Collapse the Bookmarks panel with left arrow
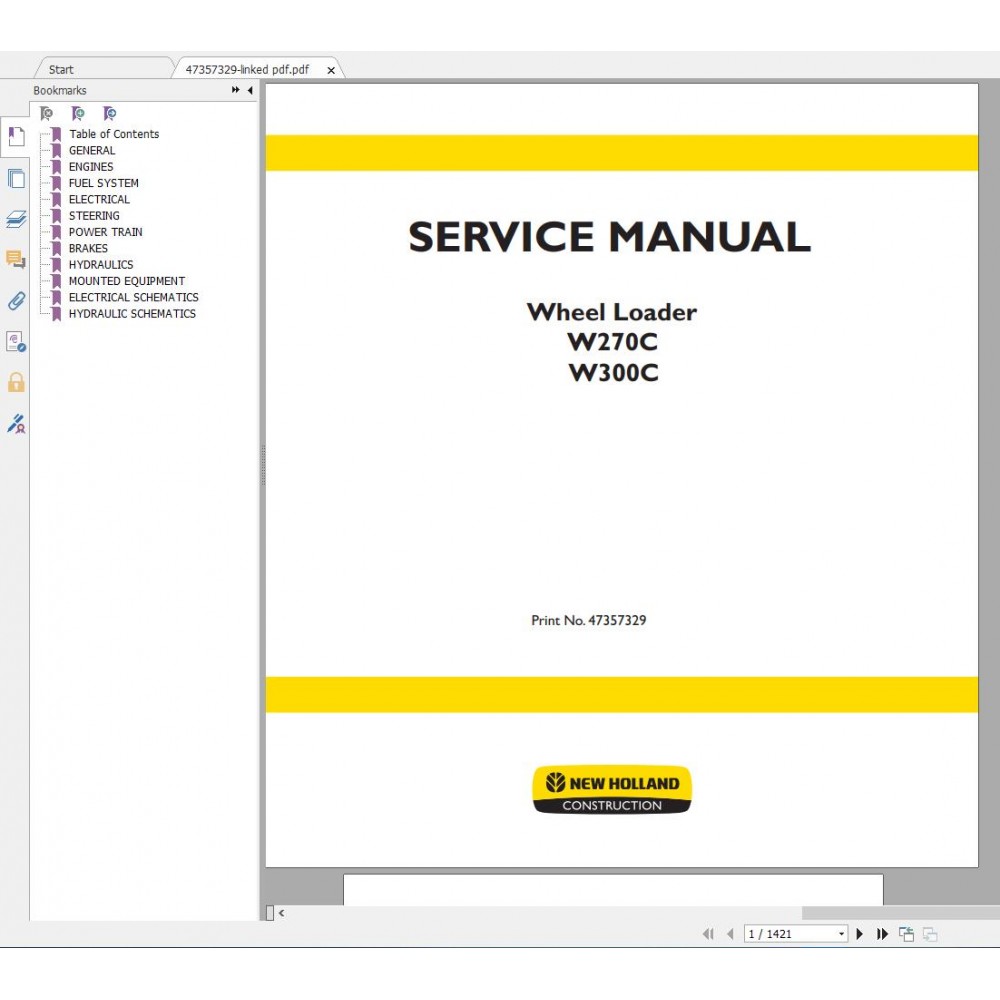The image size is (1000, 1000). pos(250,90)
